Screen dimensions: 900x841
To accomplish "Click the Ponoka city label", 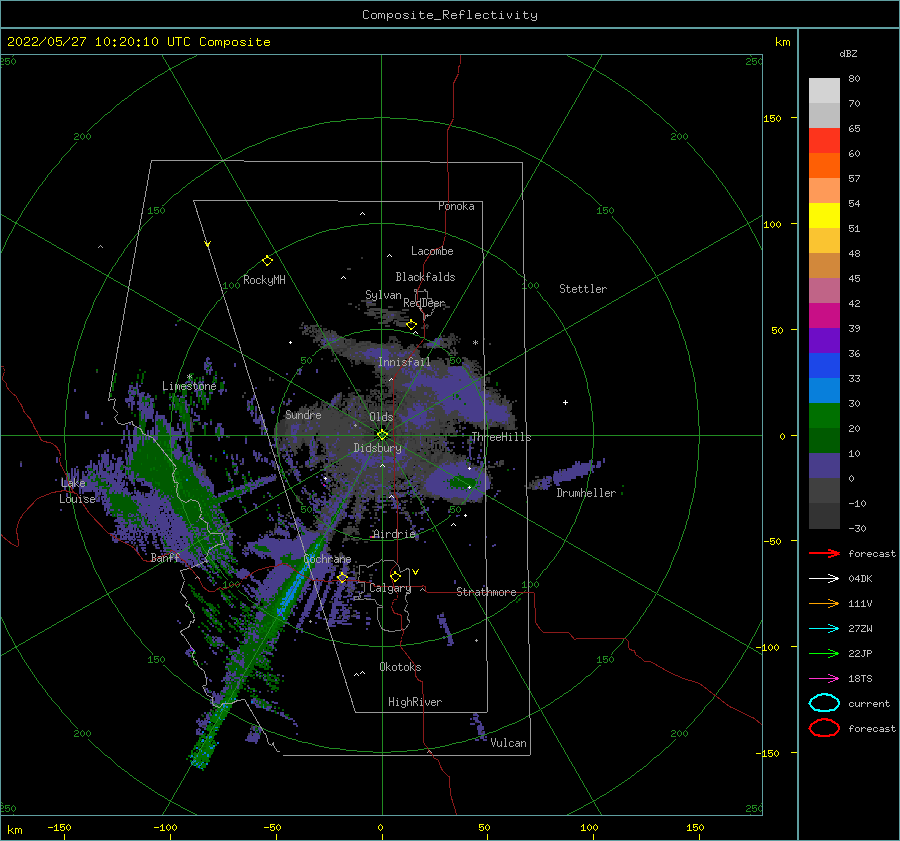I will coord(456,206).
